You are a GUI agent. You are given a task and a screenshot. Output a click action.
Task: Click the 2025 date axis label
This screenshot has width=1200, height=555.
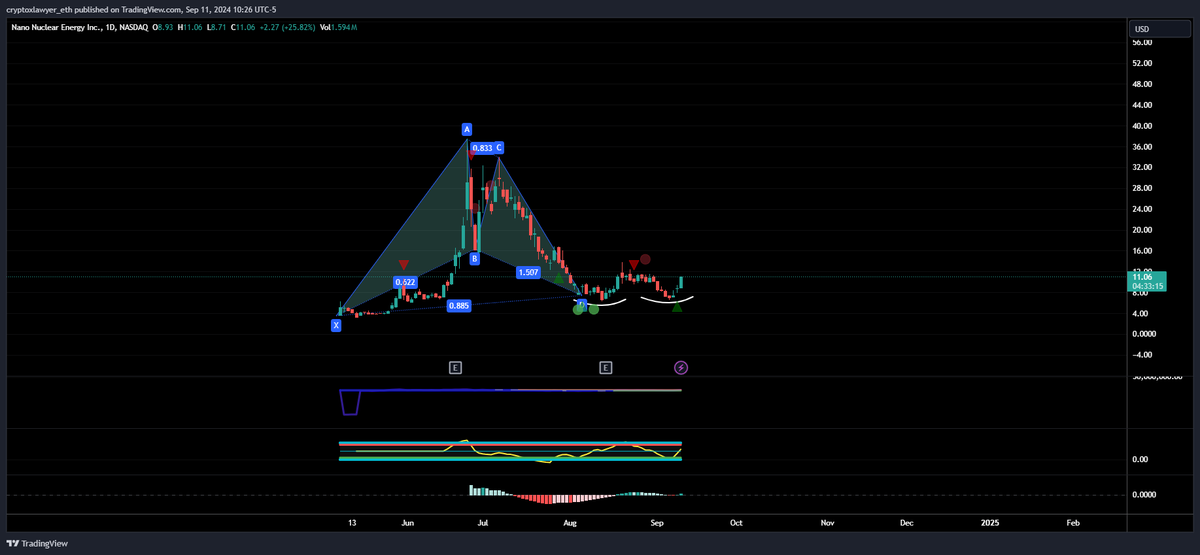[989, 522]
